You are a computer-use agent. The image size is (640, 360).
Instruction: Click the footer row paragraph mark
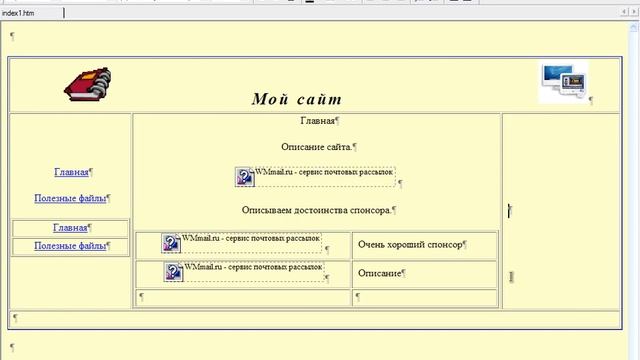15,318
